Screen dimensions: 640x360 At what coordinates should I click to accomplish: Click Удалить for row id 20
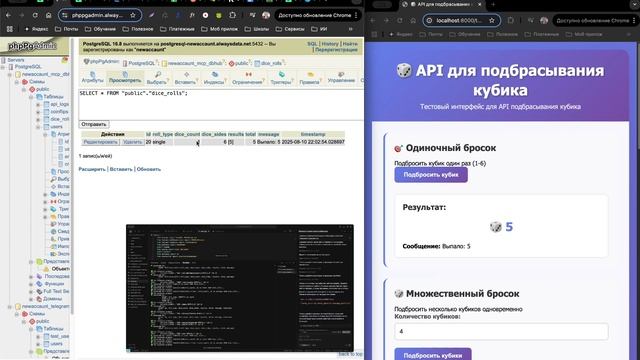[132, 142]
